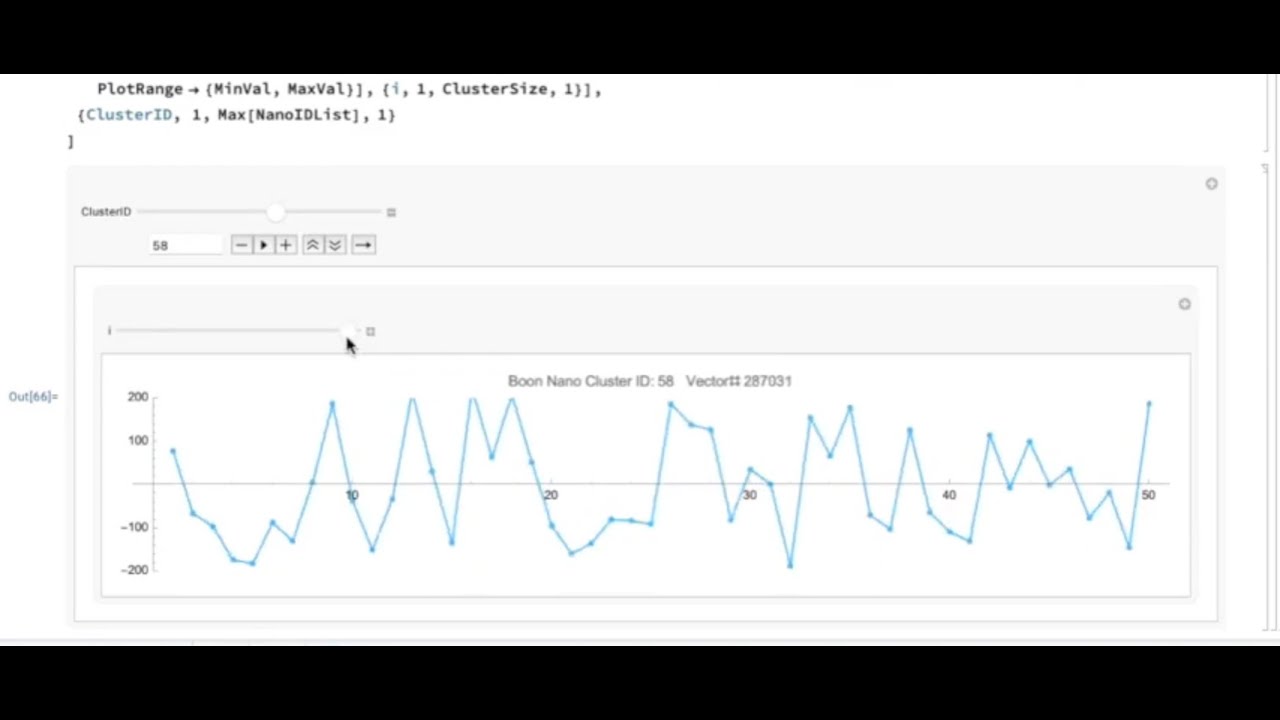Click the plot title Boon Nano Cluster ID
This screenshot has width=1280, height=720.
590,381
